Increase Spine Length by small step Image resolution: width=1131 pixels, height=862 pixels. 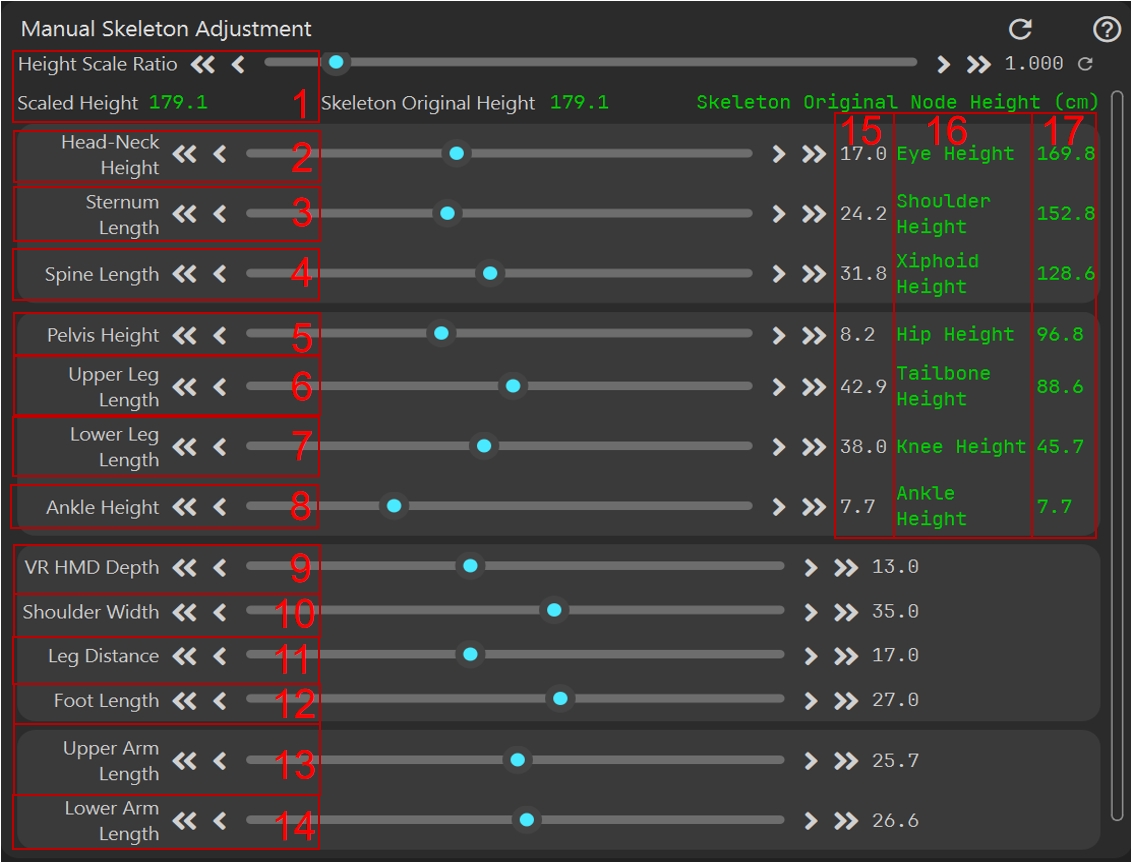tap(778, 274)
